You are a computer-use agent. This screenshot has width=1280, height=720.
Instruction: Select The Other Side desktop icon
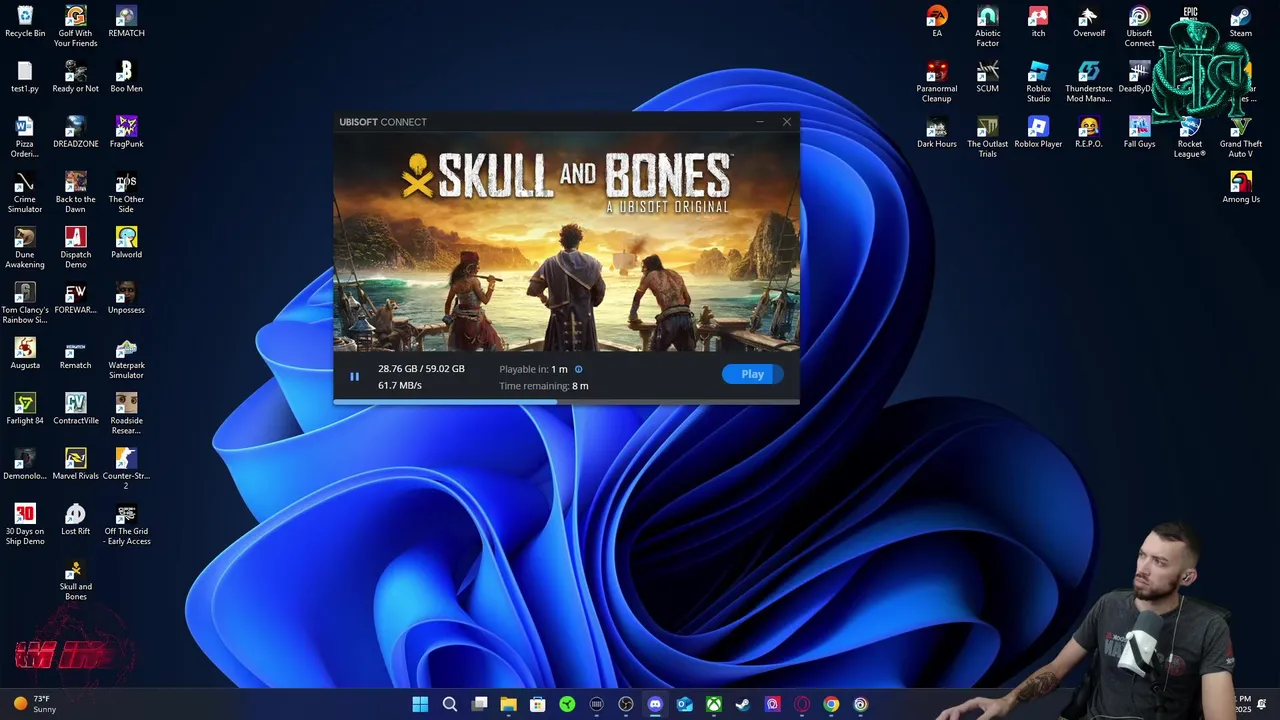pyautogui.click(x=126, y=192)
